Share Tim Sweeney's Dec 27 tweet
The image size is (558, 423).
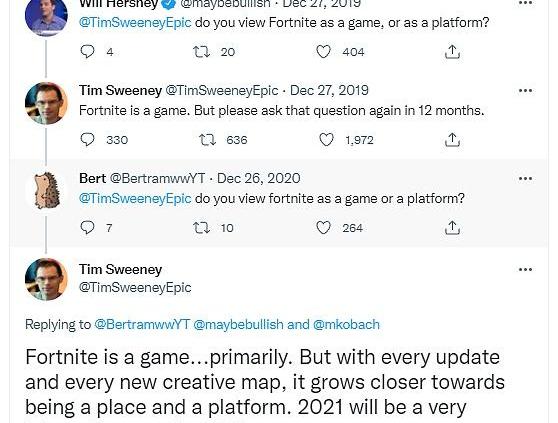pos(452,140)
